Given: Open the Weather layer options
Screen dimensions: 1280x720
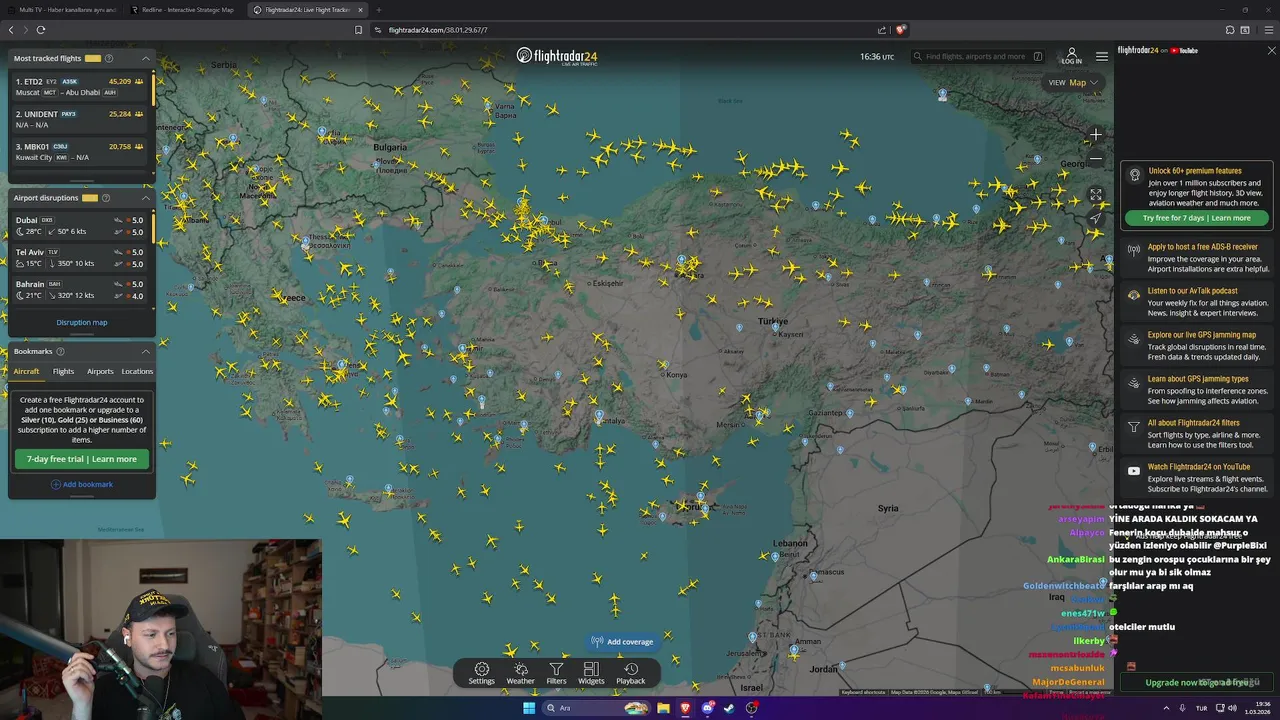Looking at the screenshot, I should 520,673.
